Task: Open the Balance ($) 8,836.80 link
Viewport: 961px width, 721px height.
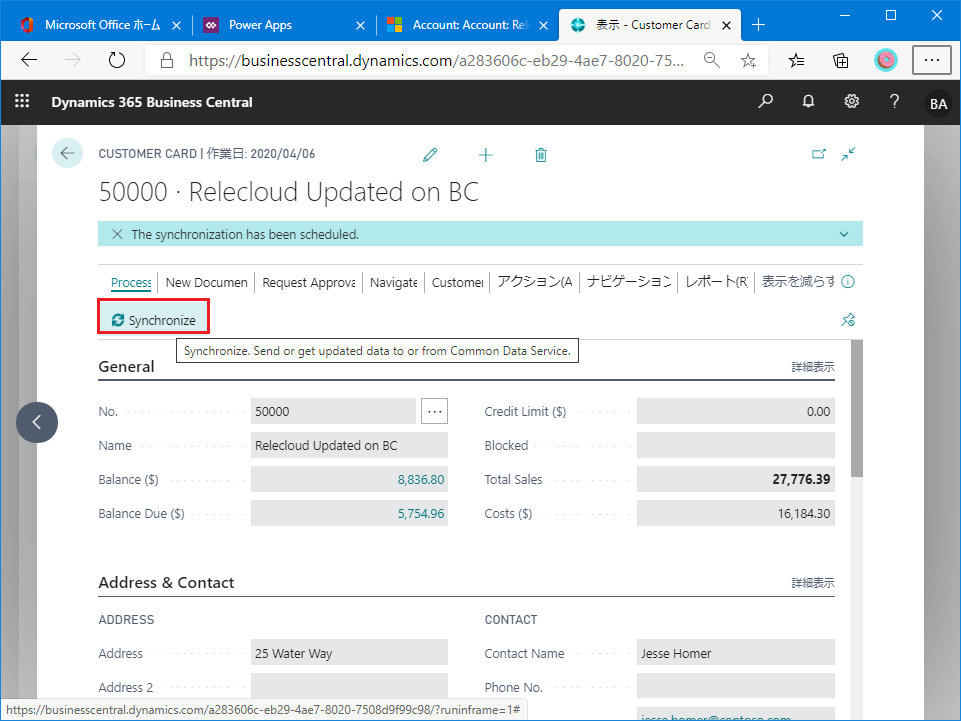Action: [420, 479]
